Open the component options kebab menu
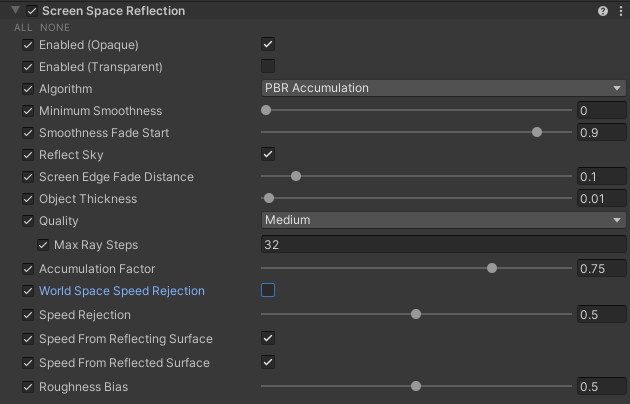 tap(620, 11)
